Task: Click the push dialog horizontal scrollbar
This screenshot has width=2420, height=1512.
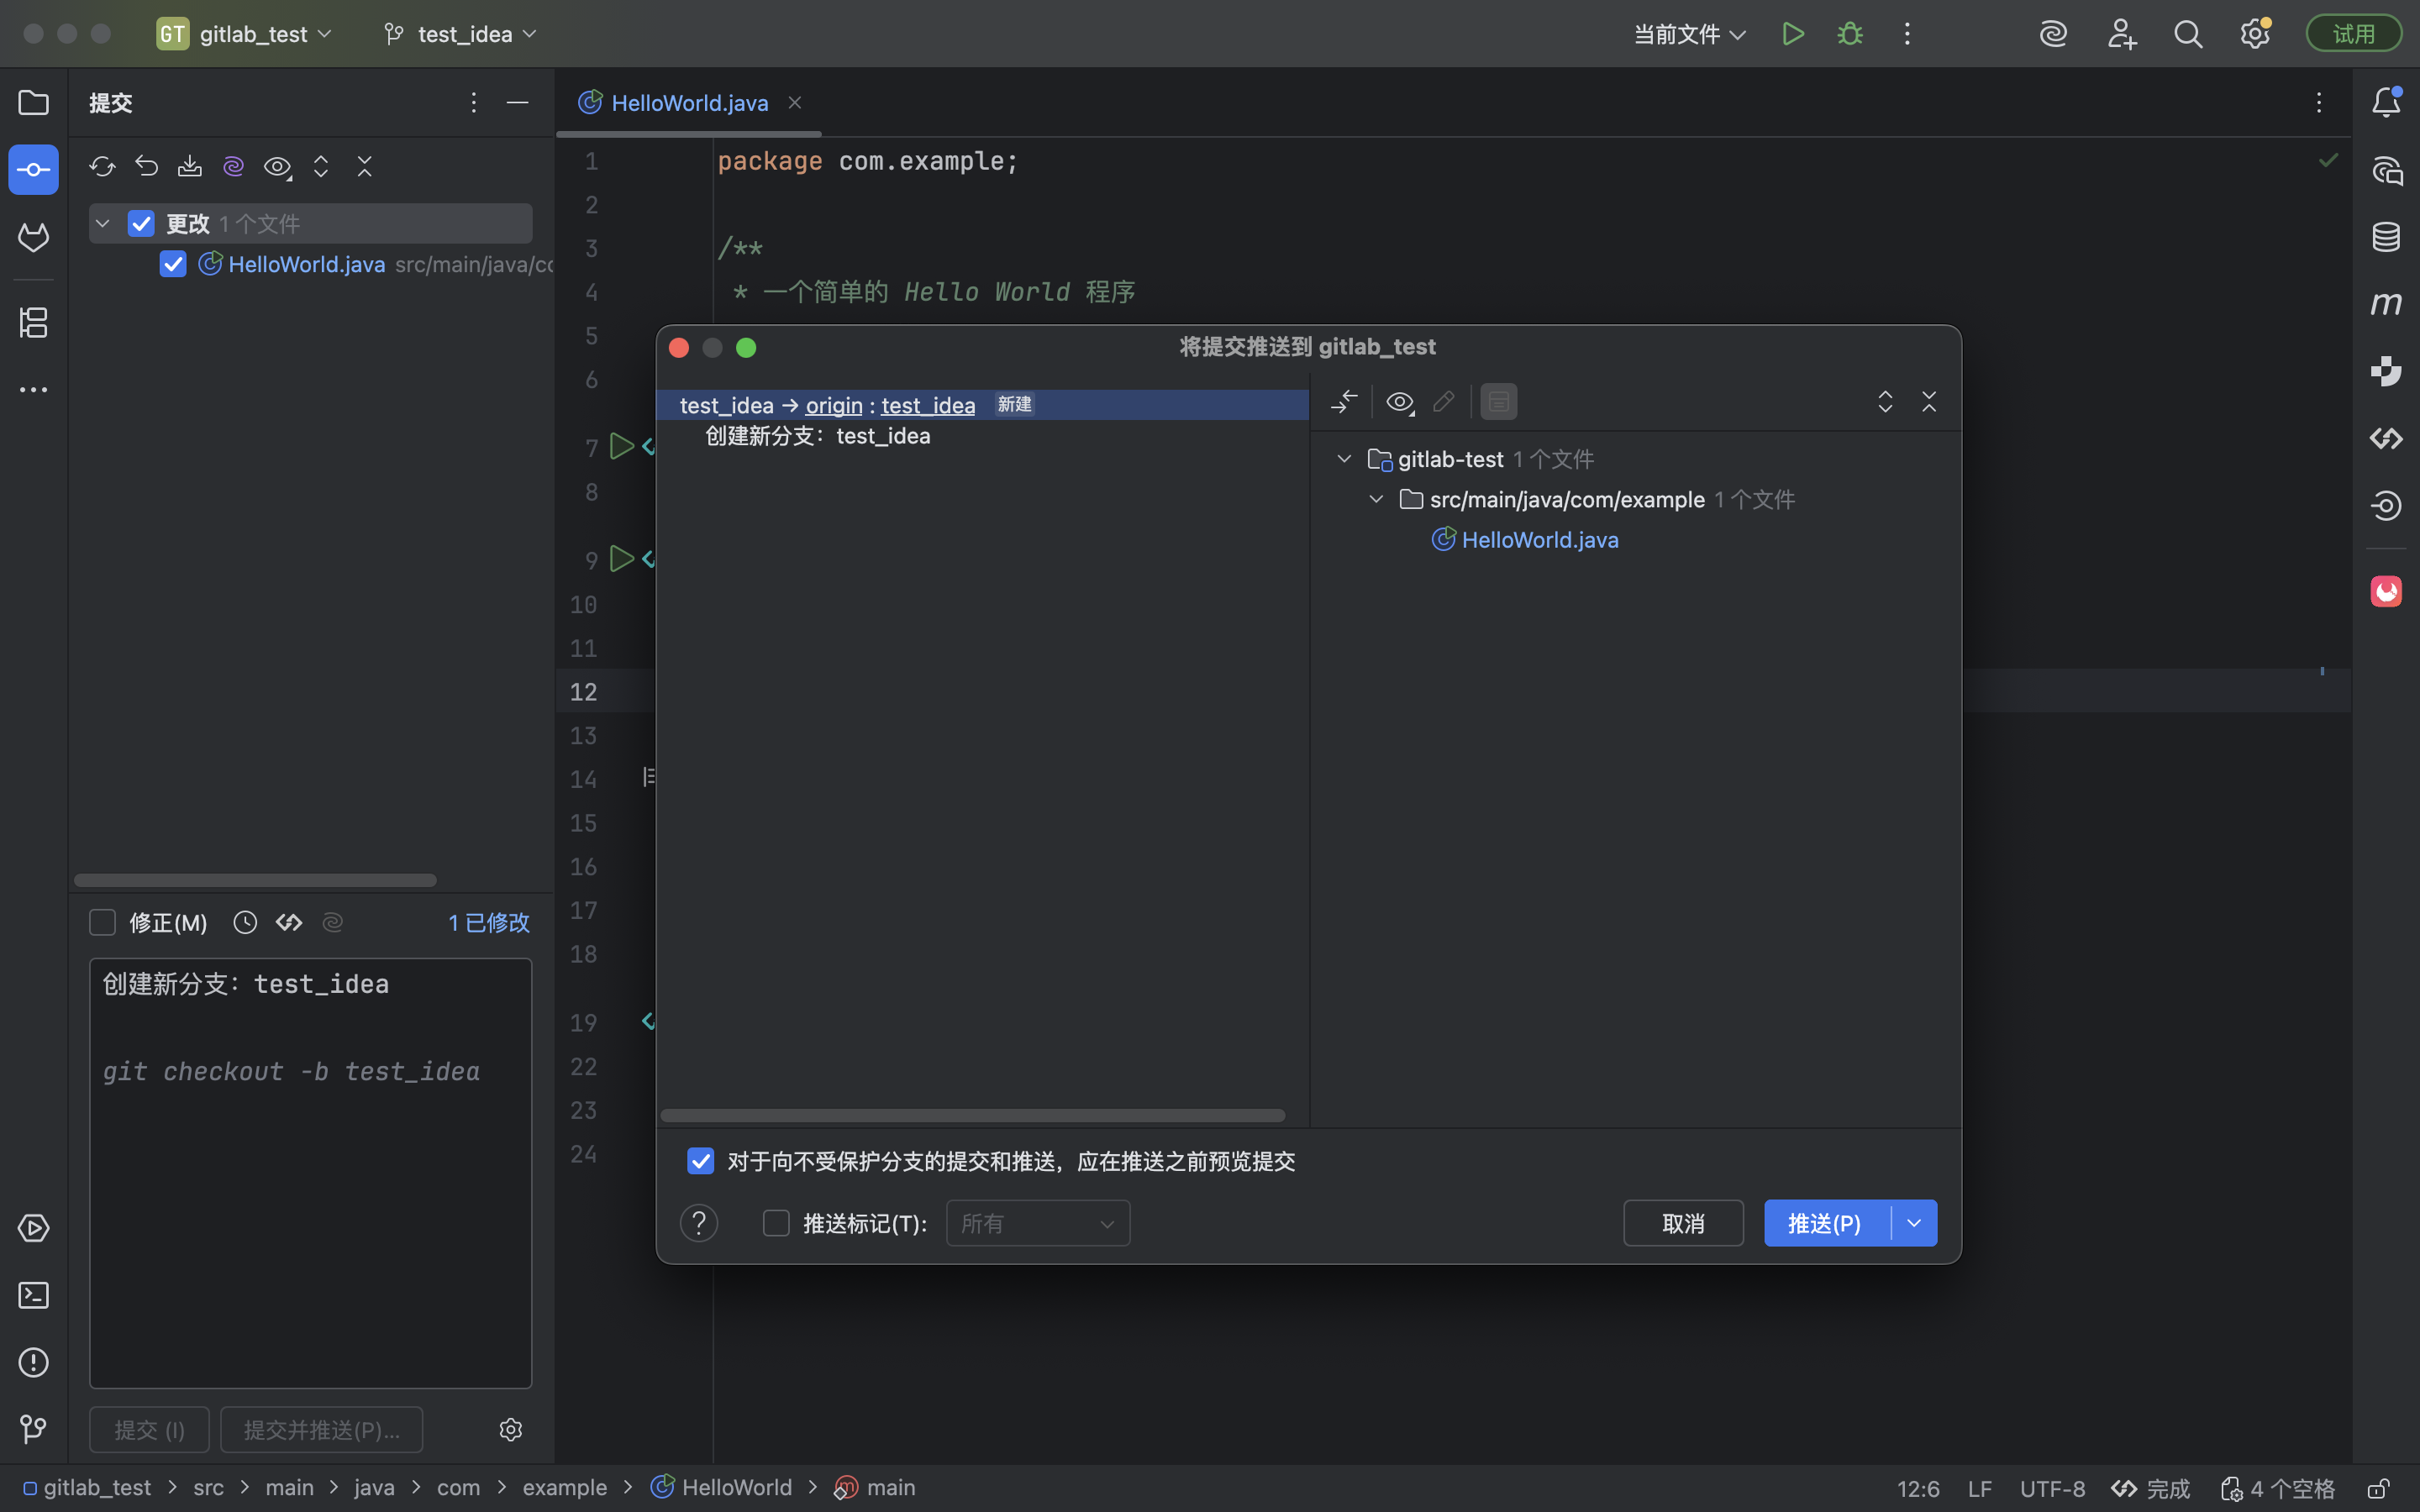Action: 972,1115
